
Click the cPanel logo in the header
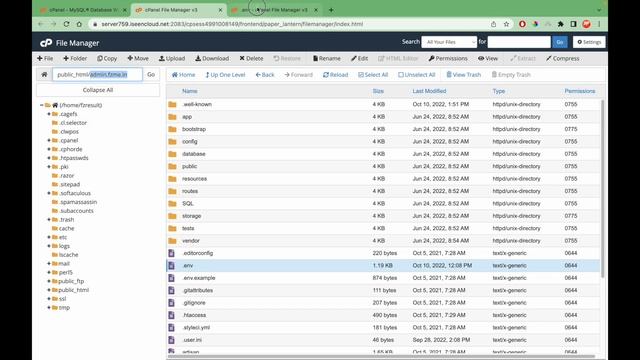pos(46,43)
